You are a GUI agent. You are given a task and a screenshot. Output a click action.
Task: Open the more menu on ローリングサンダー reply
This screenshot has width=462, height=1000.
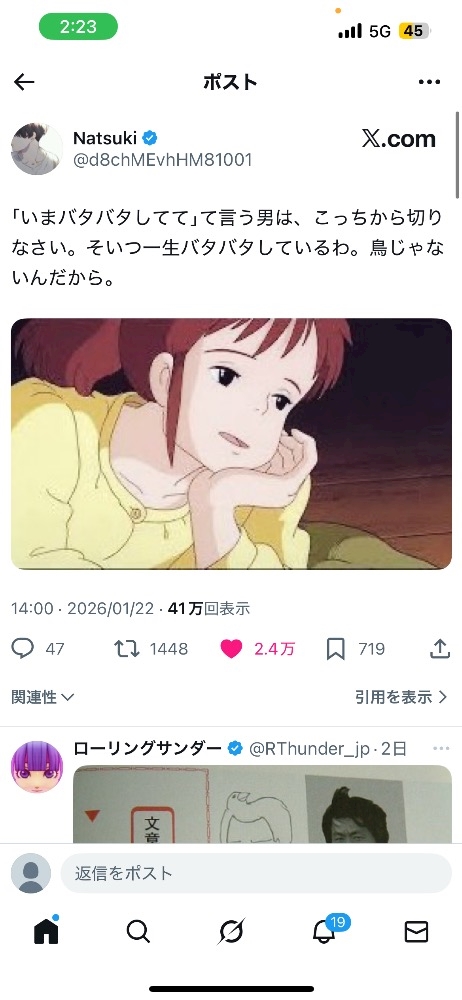(x=442, y=748)
